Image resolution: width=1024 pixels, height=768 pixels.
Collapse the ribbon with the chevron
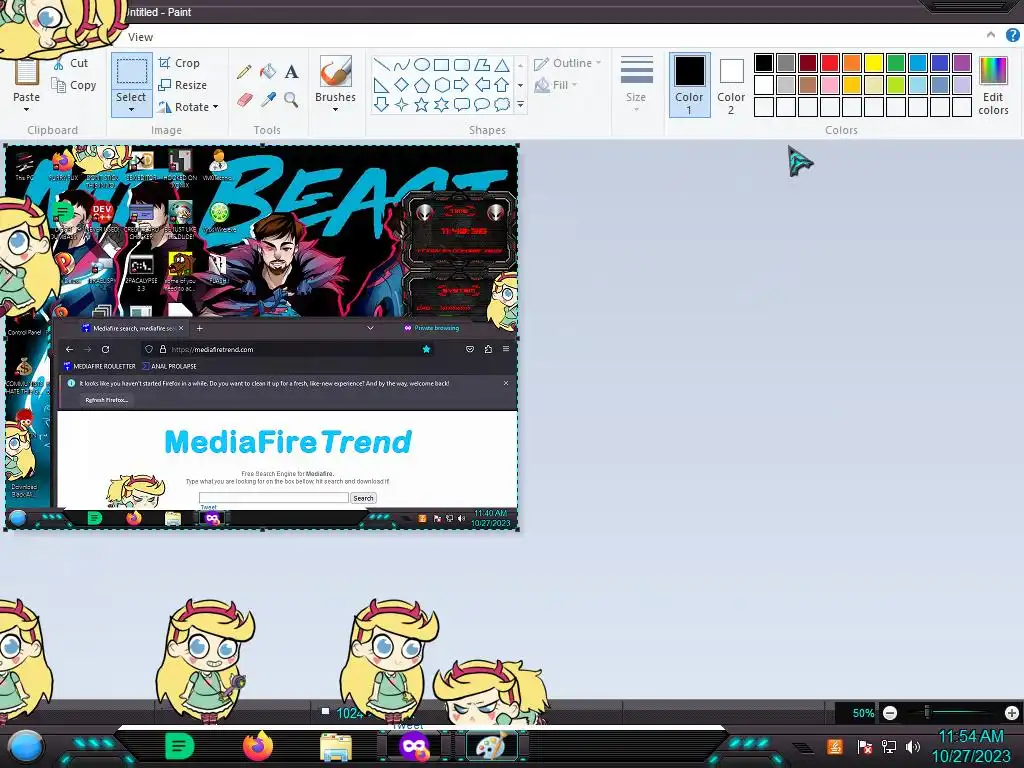(x=991, y=35)
